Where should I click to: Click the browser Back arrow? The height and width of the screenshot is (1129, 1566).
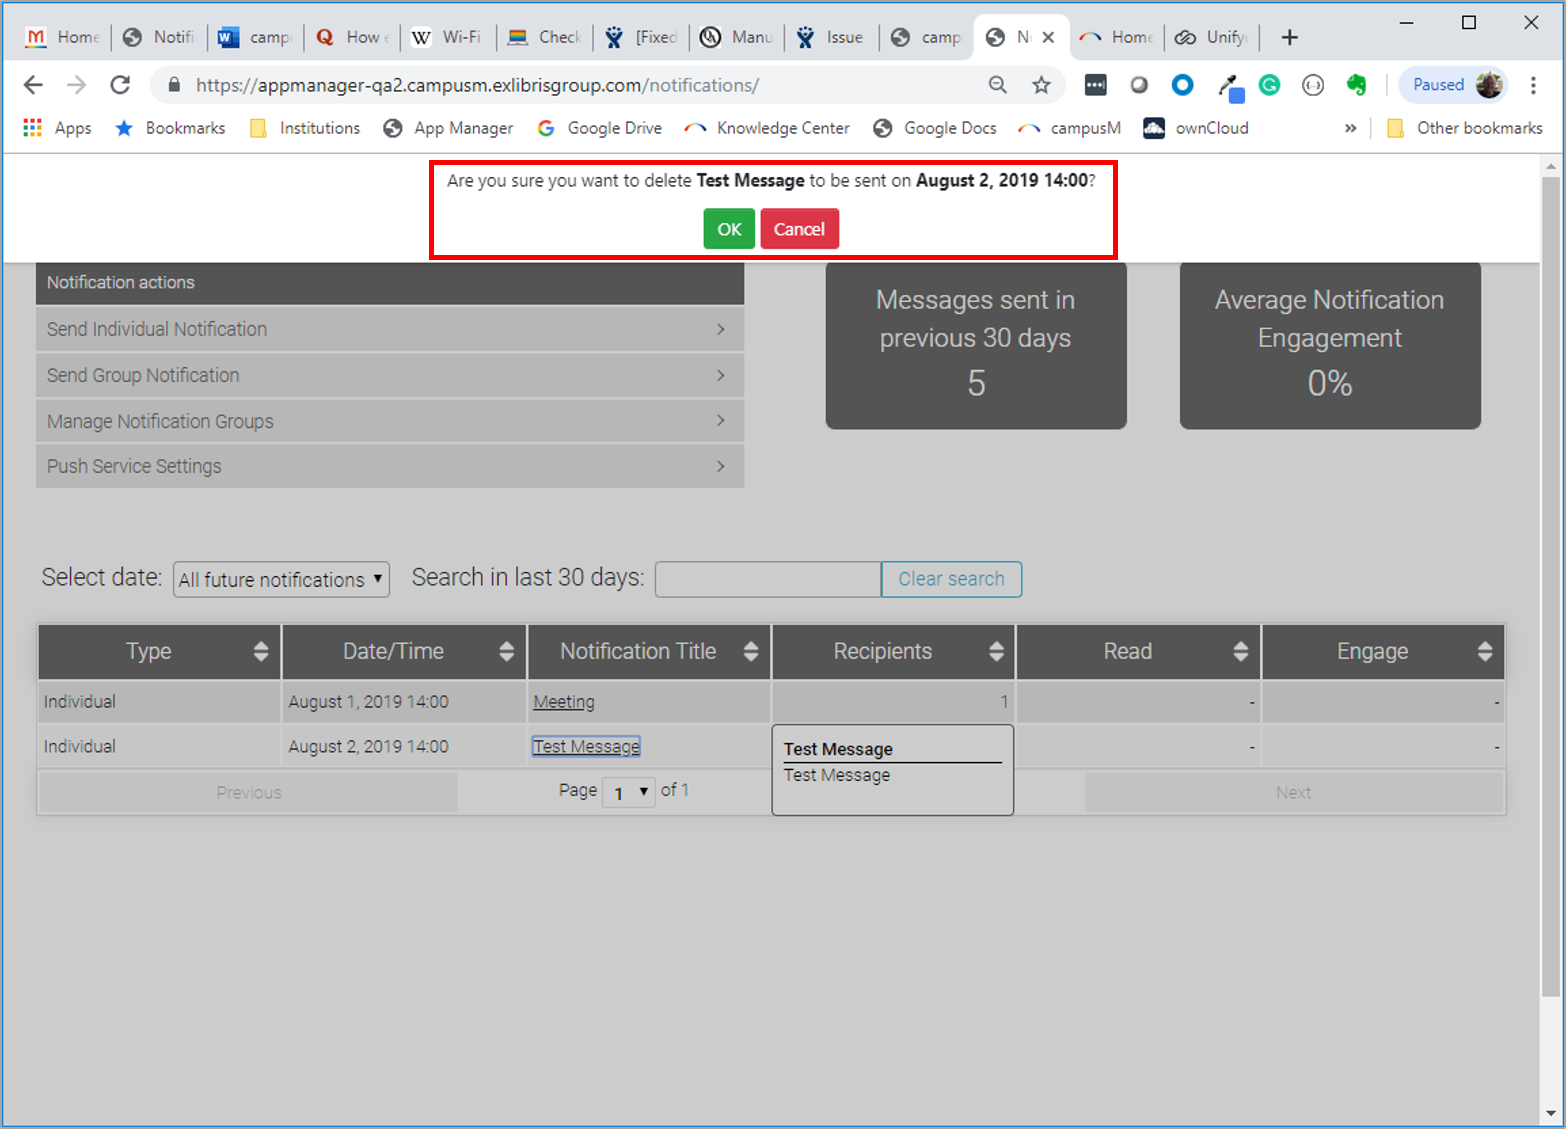[33, 85]
